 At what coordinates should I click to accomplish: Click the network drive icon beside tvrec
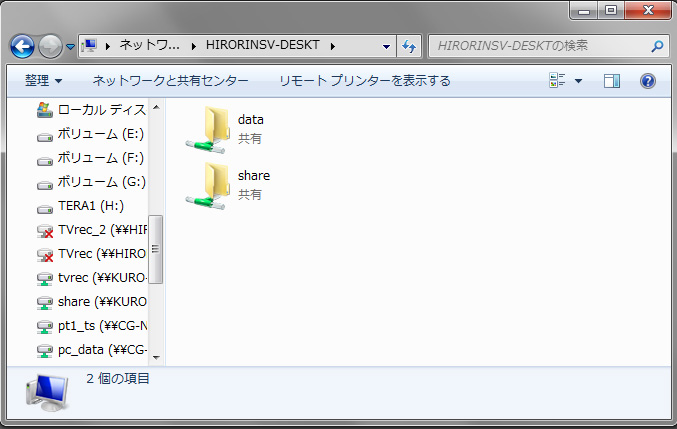pyautogui.click(x=44, y=279)
